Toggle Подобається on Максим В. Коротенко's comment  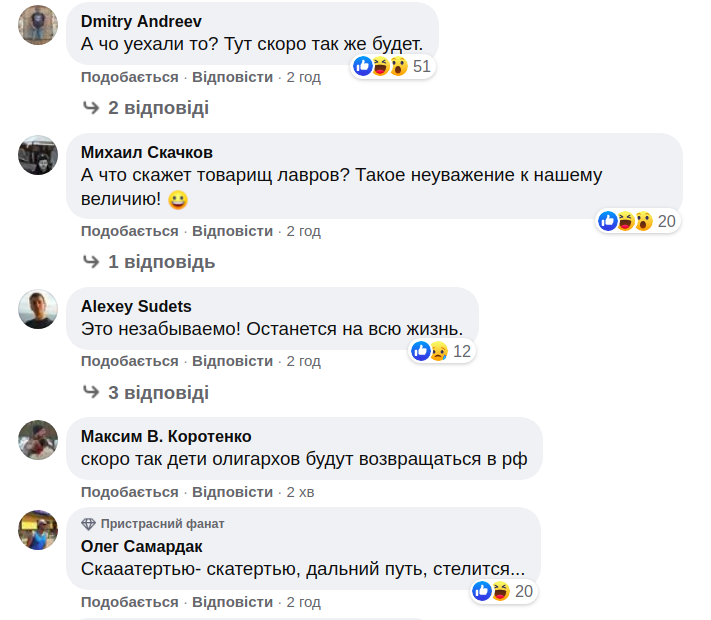(x=129, y=492)
